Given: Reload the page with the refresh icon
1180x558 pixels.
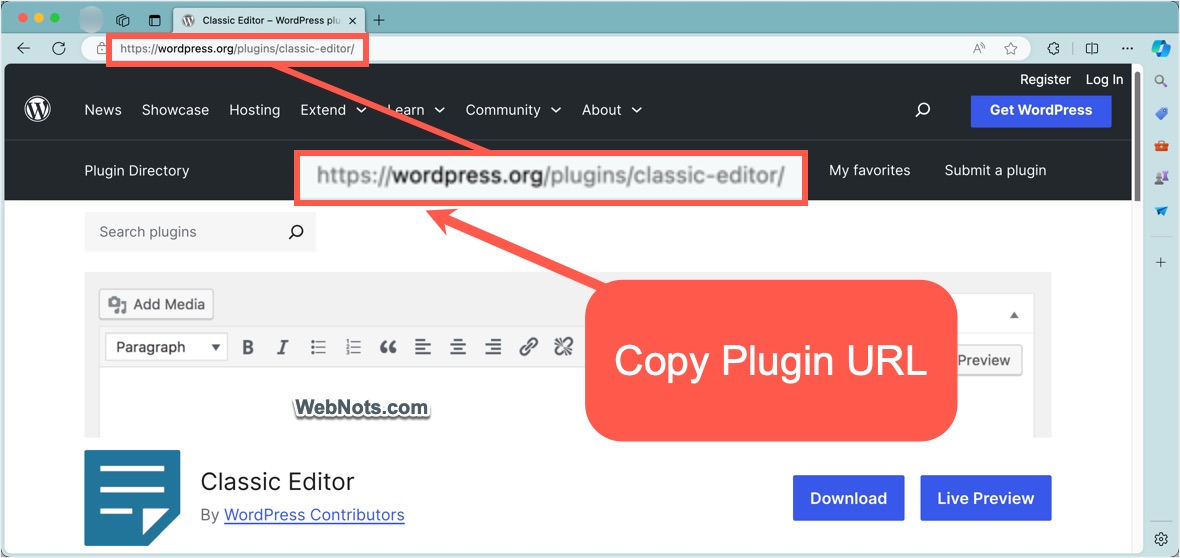Looking at the screenshot, I should pyautogui.click(x=59, y=48).
